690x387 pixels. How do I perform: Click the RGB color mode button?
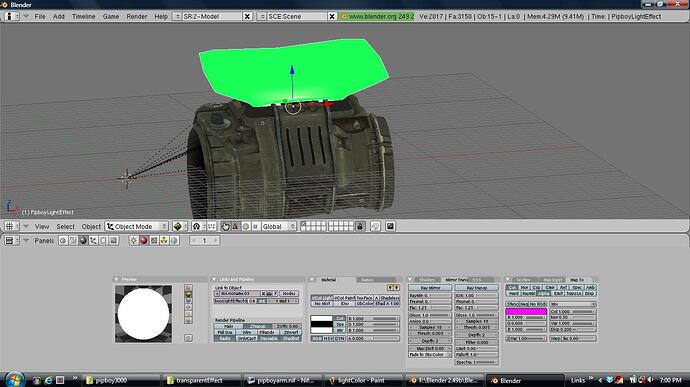(316, 339)
